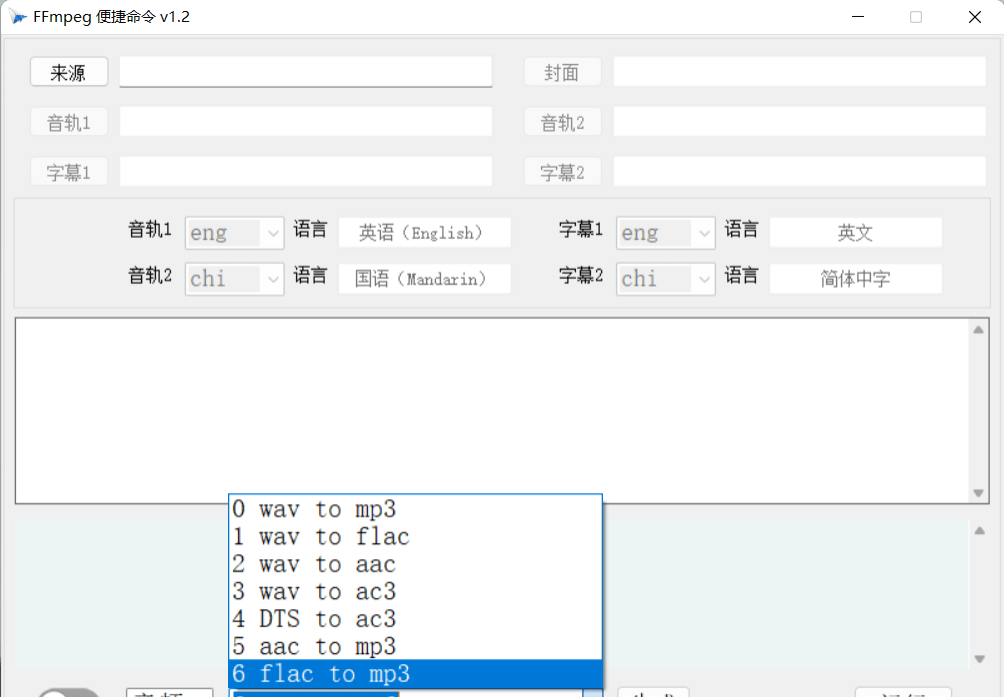The image size is (1004, 697).
Task: Edit the 简体中字 subtitle language field
Action: 855,278
